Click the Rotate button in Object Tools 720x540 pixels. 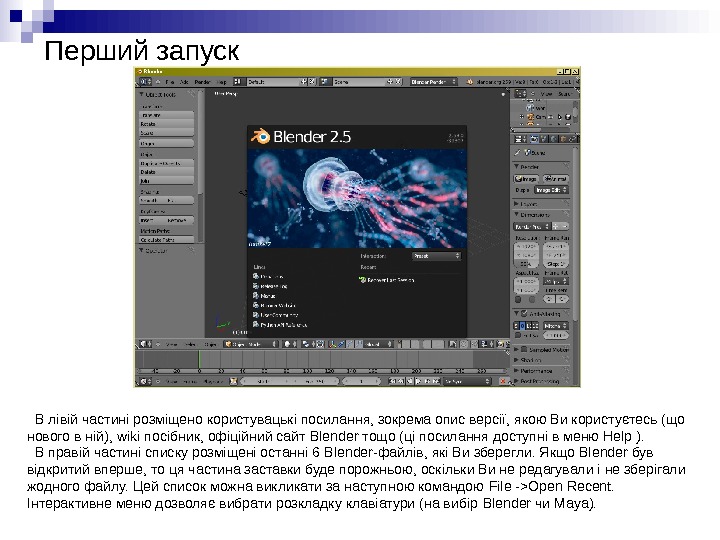pyautogui.click(x=166, y=124)
